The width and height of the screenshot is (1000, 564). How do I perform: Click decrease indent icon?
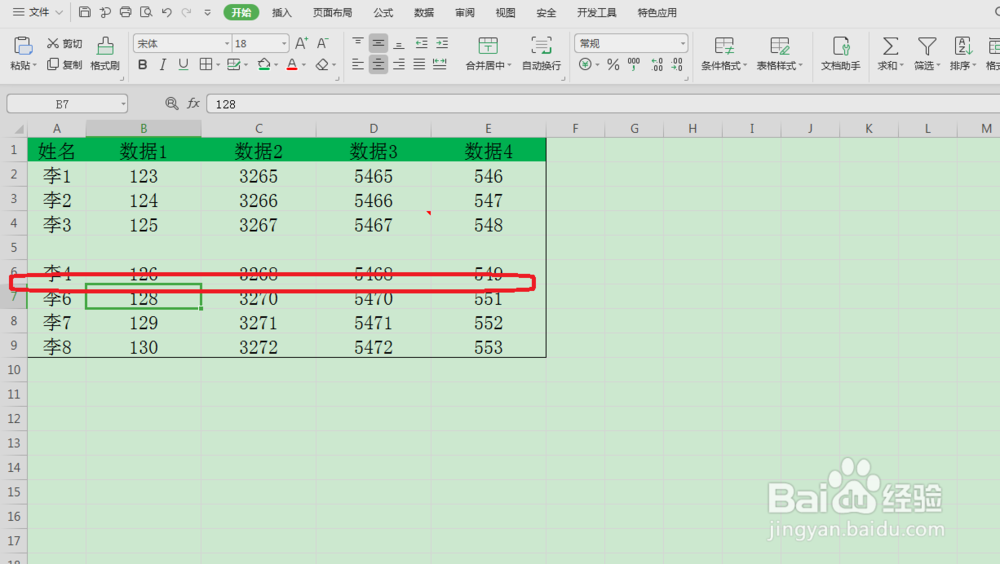[x=421, y=43]
